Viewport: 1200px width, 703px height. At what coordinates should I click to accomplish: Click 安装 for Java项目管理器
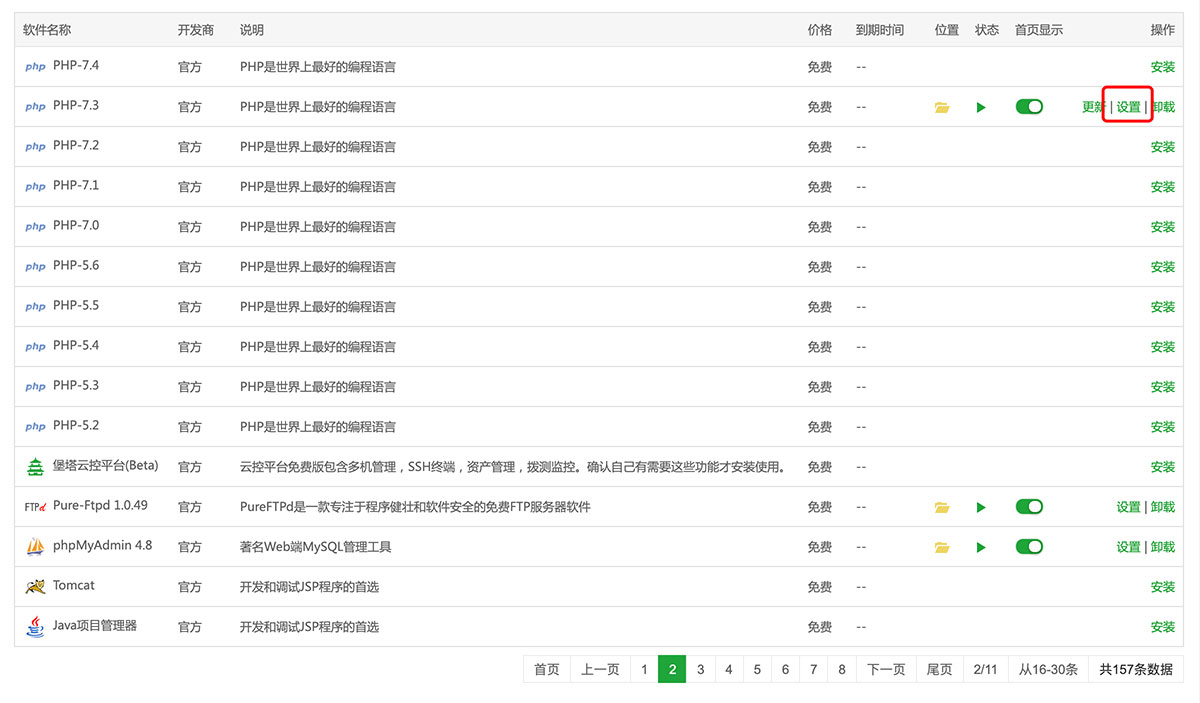tap(1163, 627)
